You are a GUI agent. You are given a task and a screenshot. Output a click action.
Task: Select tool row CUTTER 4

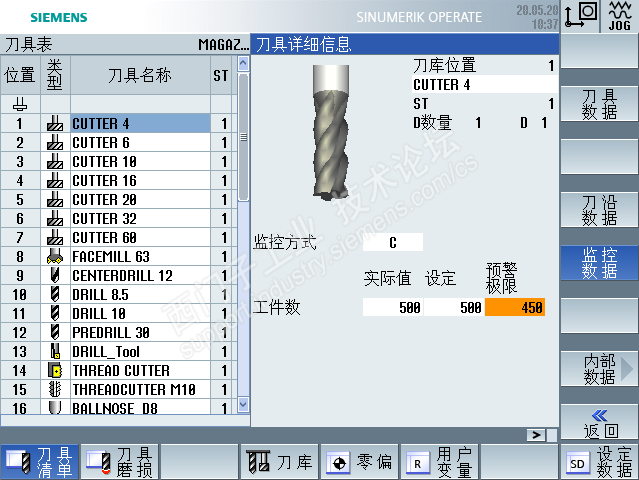point(141,123)
